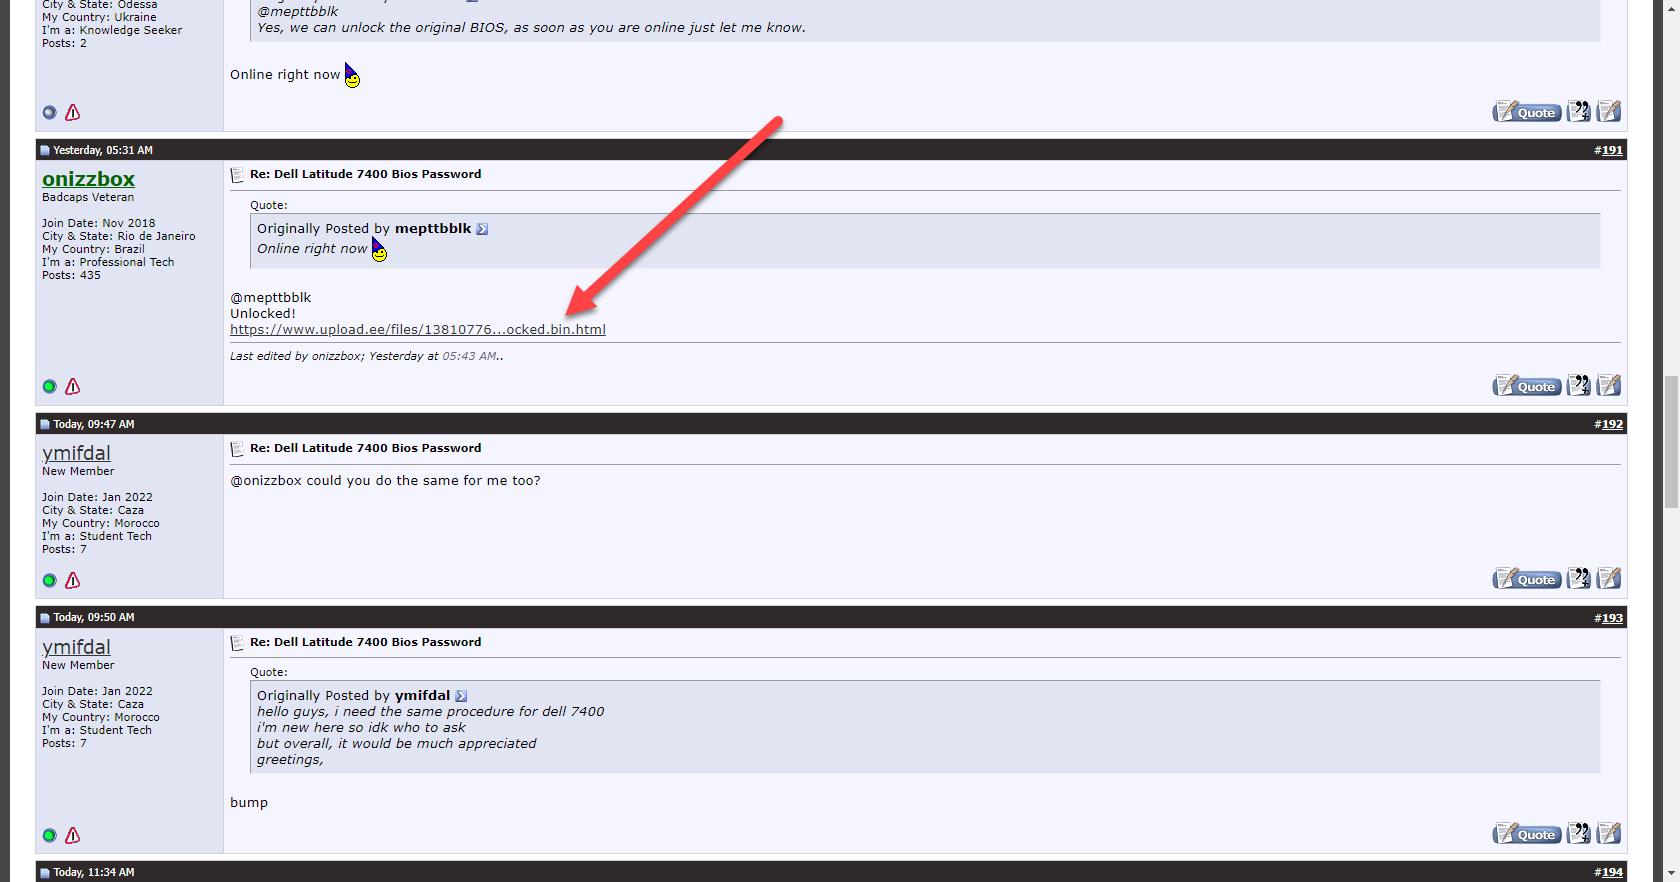
Task: Open the upload.ee unlocked bin link
Action: coord(418,329)
